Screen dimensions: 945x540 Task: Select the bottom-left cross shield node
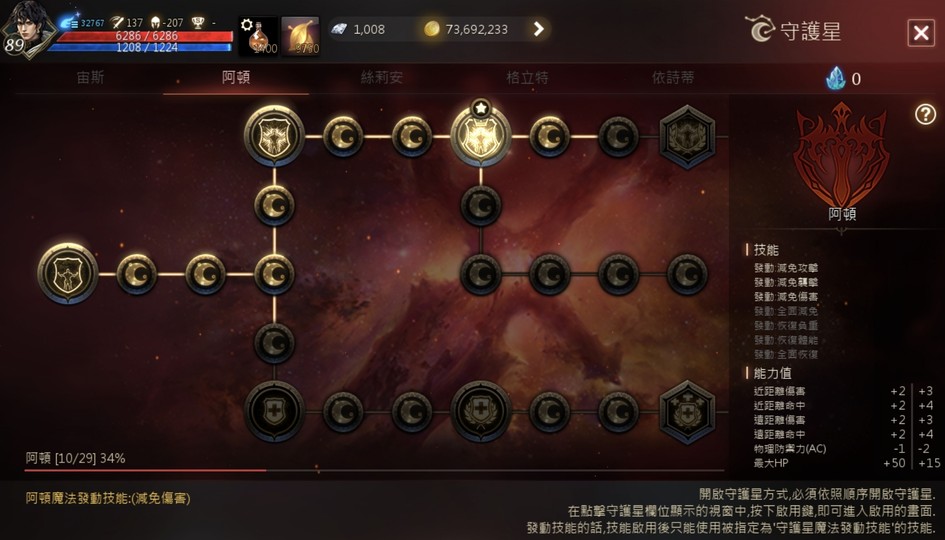[x=274, y=412]
